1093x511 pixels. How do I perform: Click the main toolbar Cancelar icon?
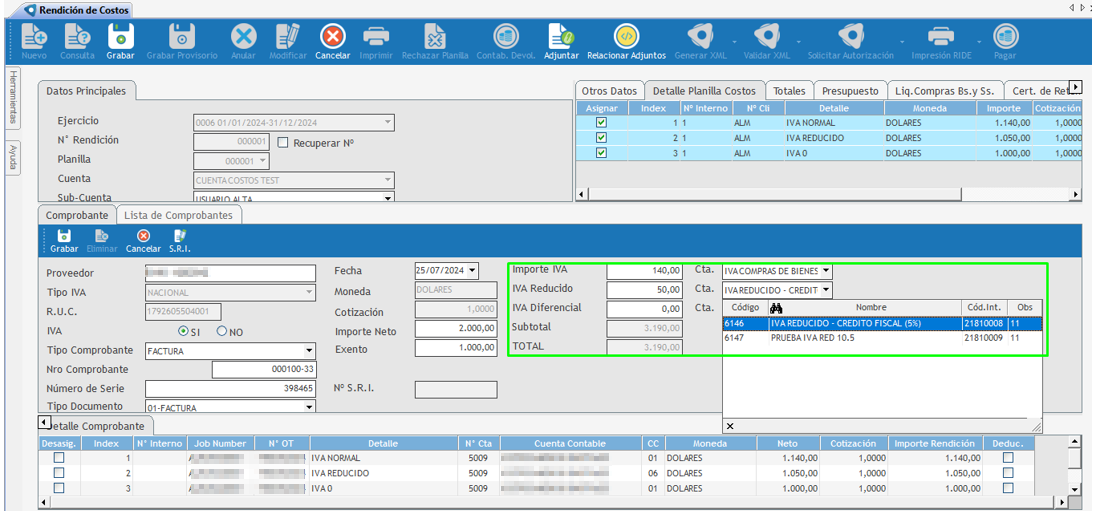point(333,36)
